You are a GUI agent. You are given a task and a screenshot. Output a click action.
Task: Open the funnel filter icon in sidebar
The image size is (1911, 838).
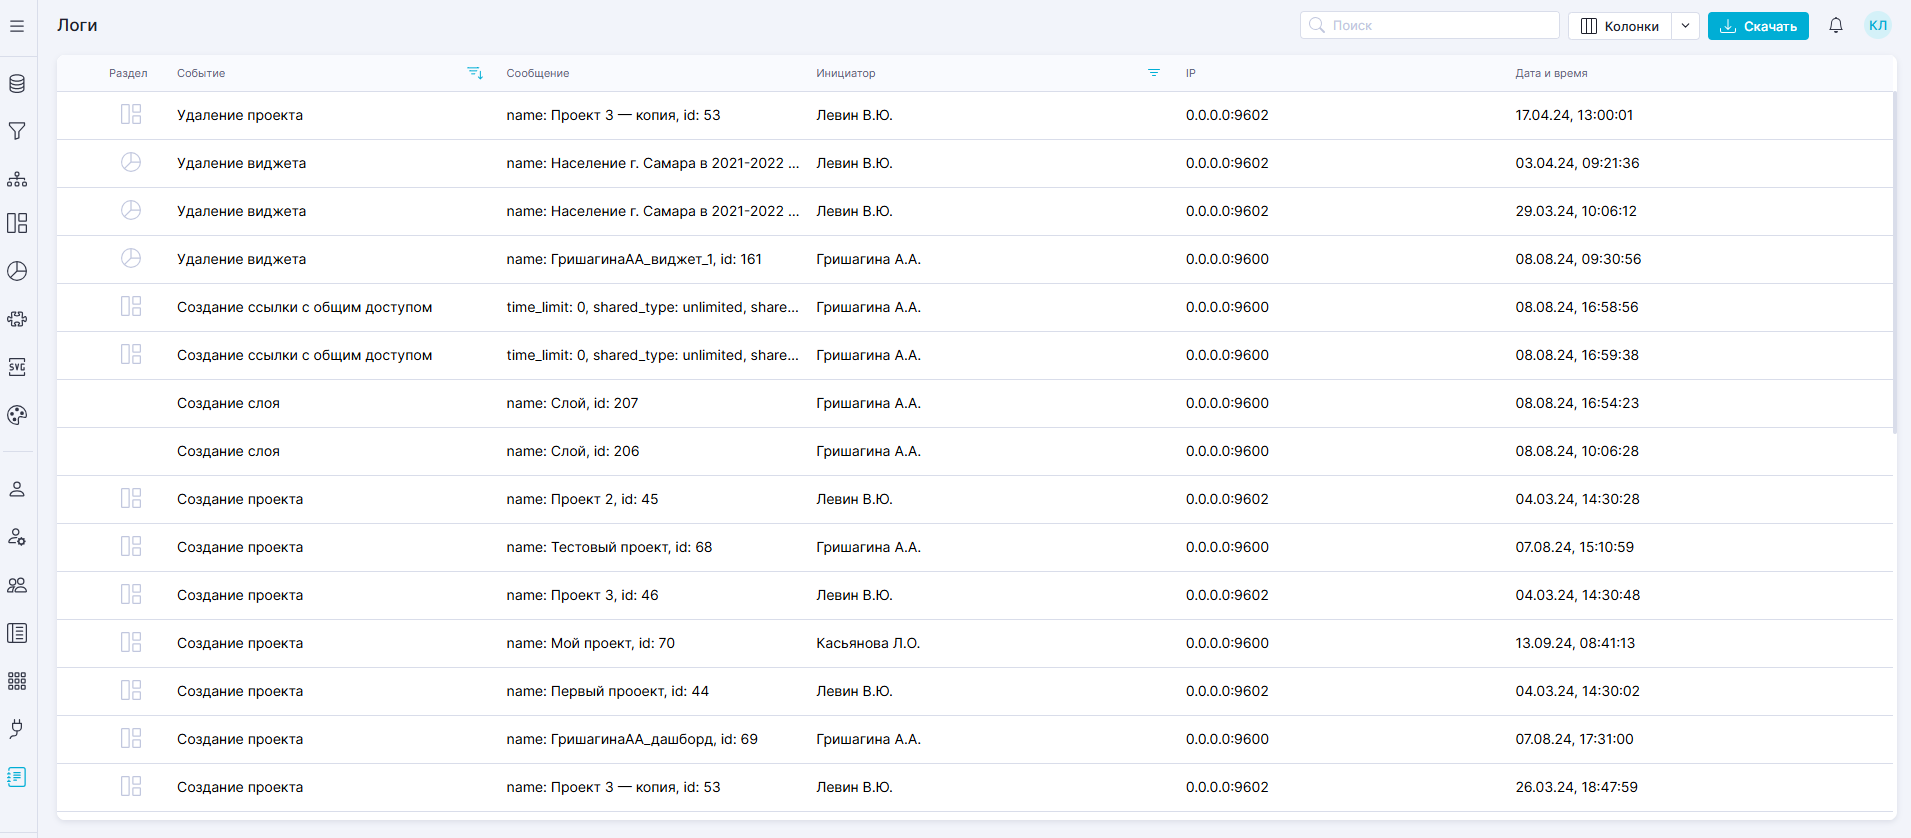[17, 131]
